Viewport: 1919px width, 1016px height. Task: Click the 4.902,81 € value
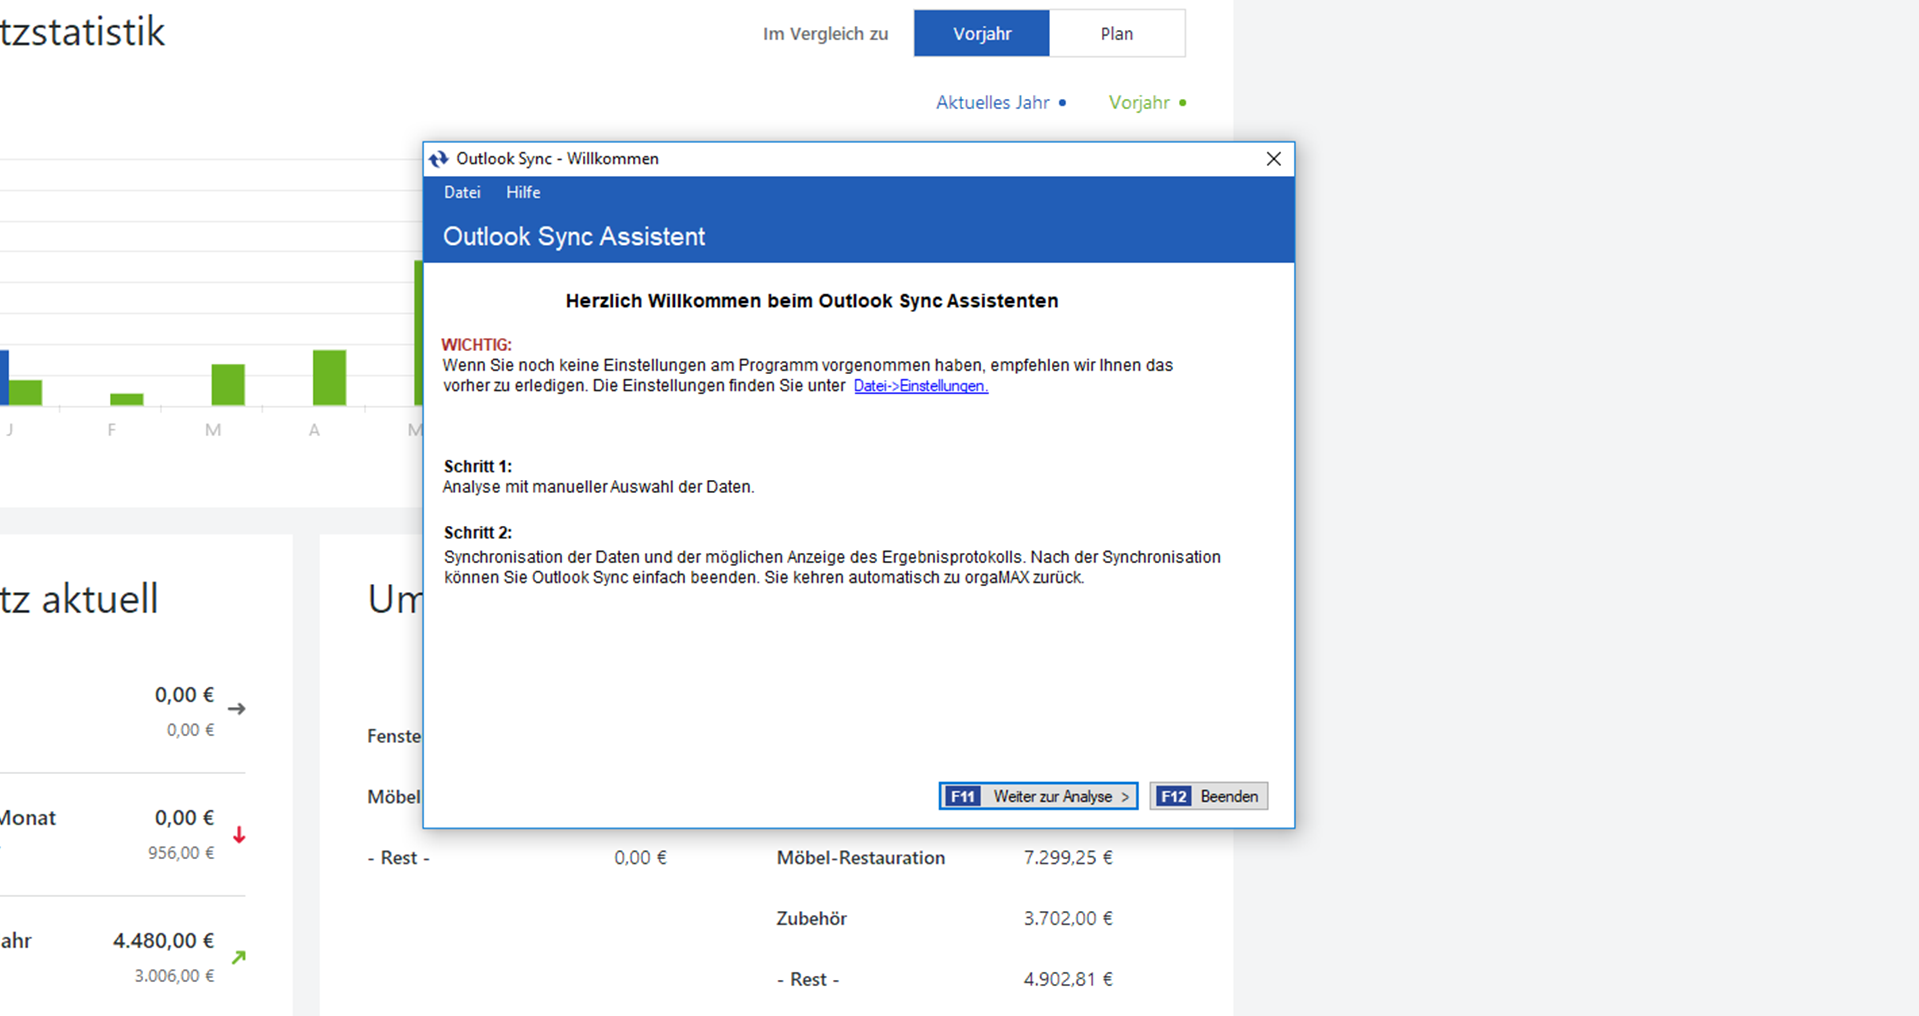[x=1068, y=980]
